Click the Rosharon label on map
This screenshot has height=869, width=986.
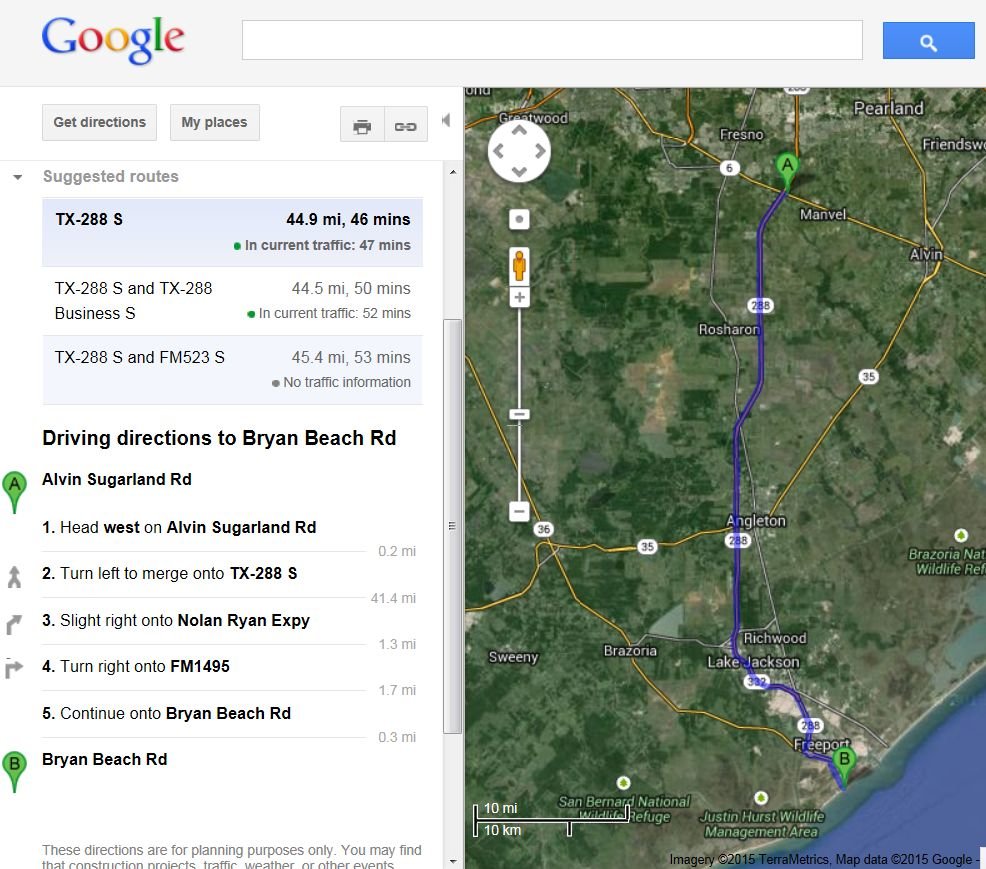[729, 329]
